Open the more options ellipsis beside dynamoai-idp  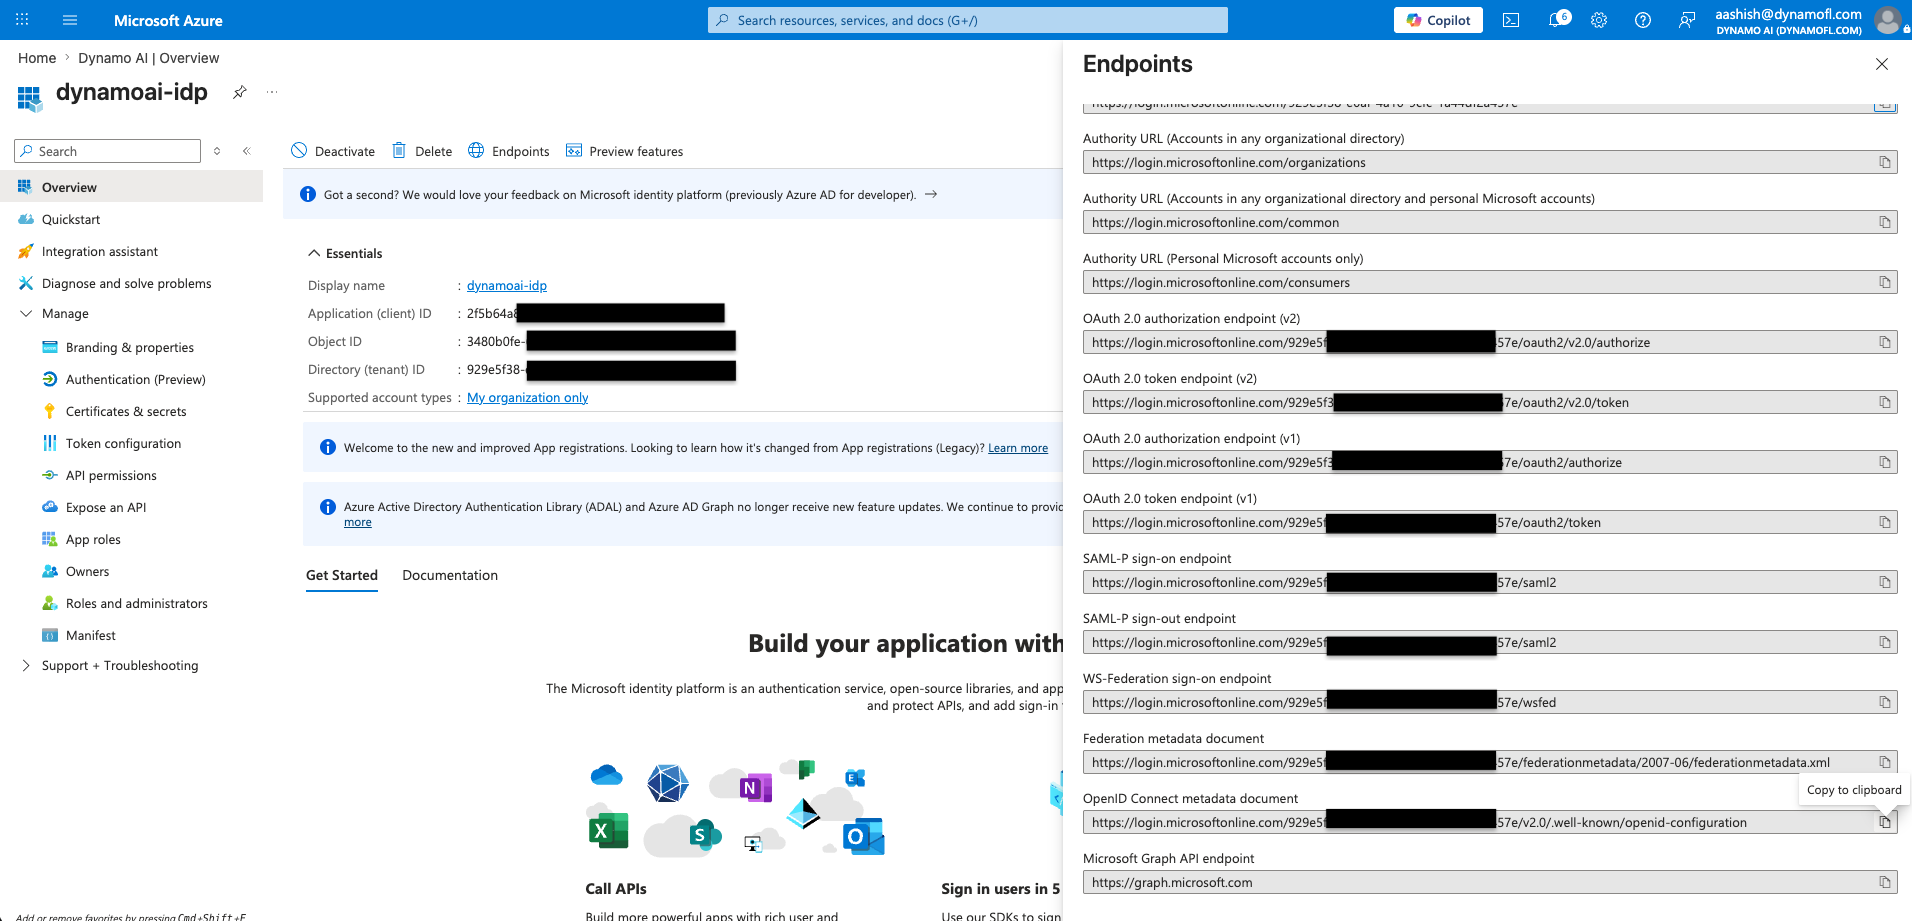272,92
